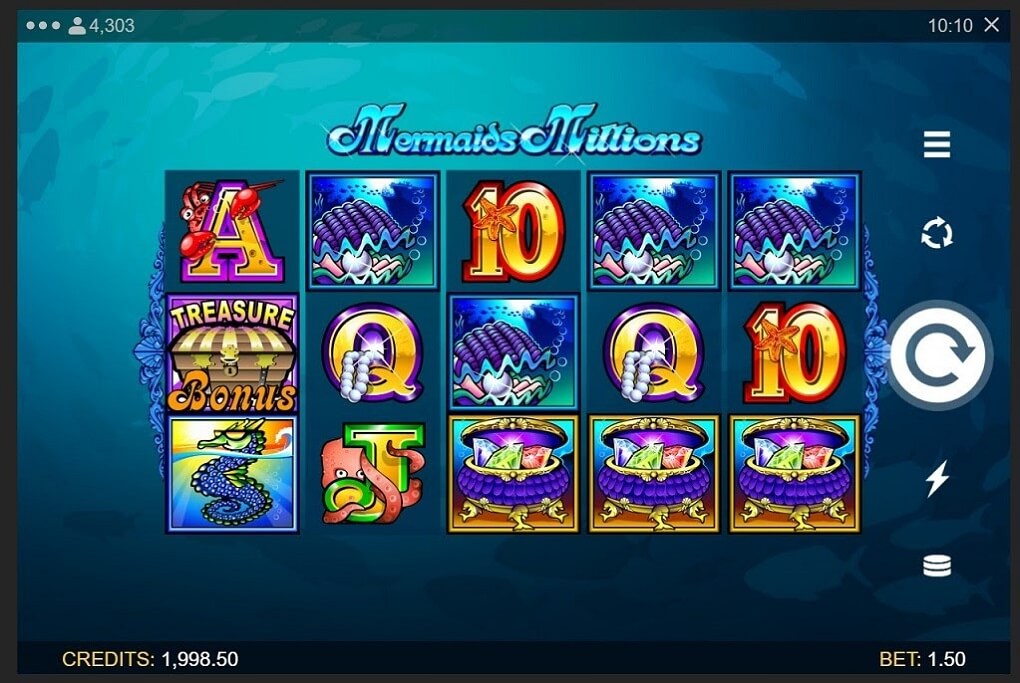Click the lobster A symbol
The width and height of the screenshot is (1020, 683).
232,231
